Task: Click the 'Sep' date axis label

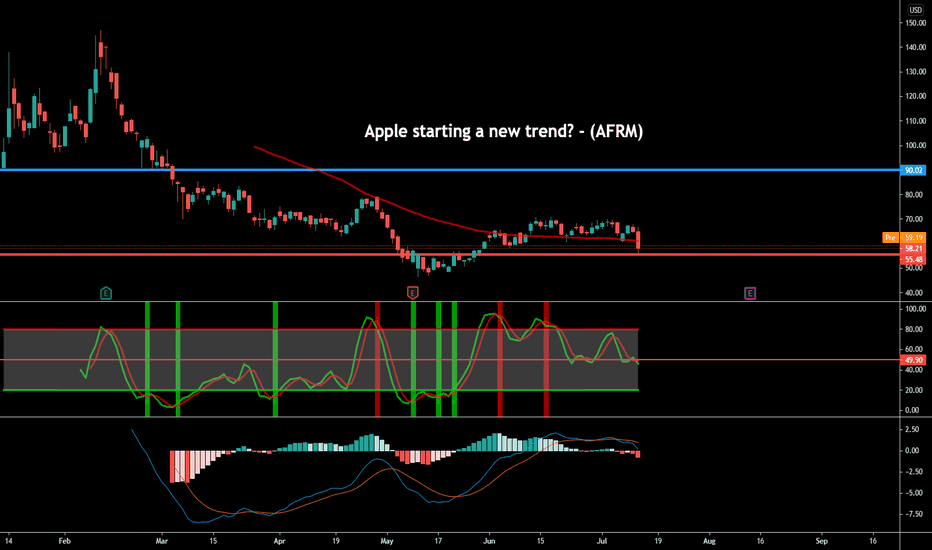Action: (x=821, y=541)
